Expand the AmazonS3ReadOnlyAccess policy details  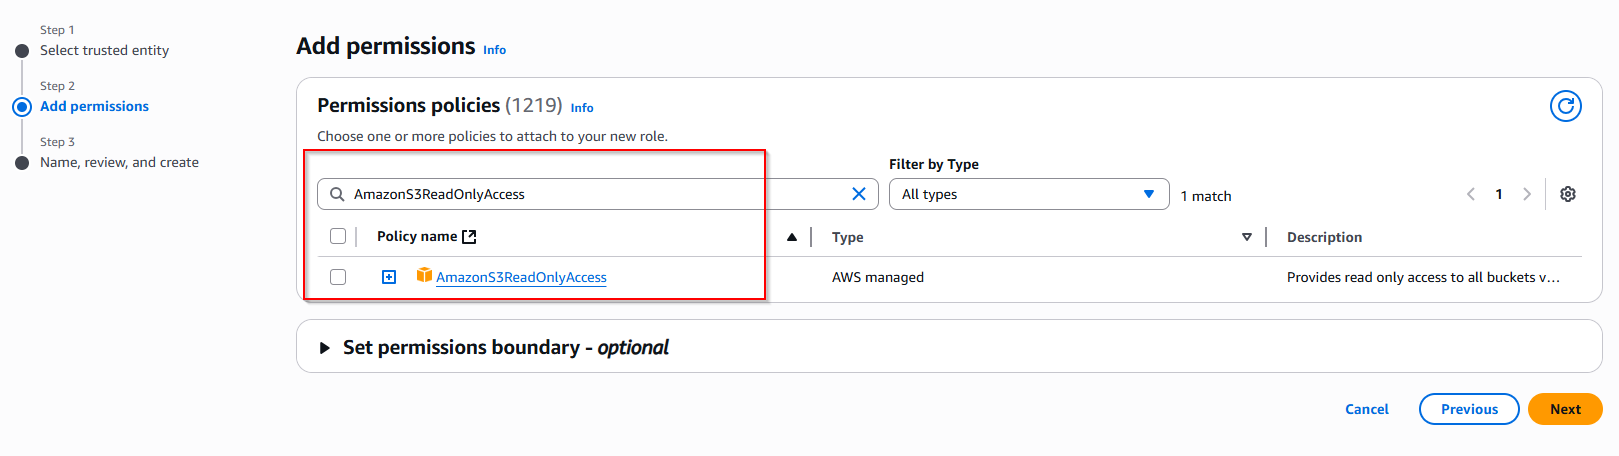tap(389, 277)
